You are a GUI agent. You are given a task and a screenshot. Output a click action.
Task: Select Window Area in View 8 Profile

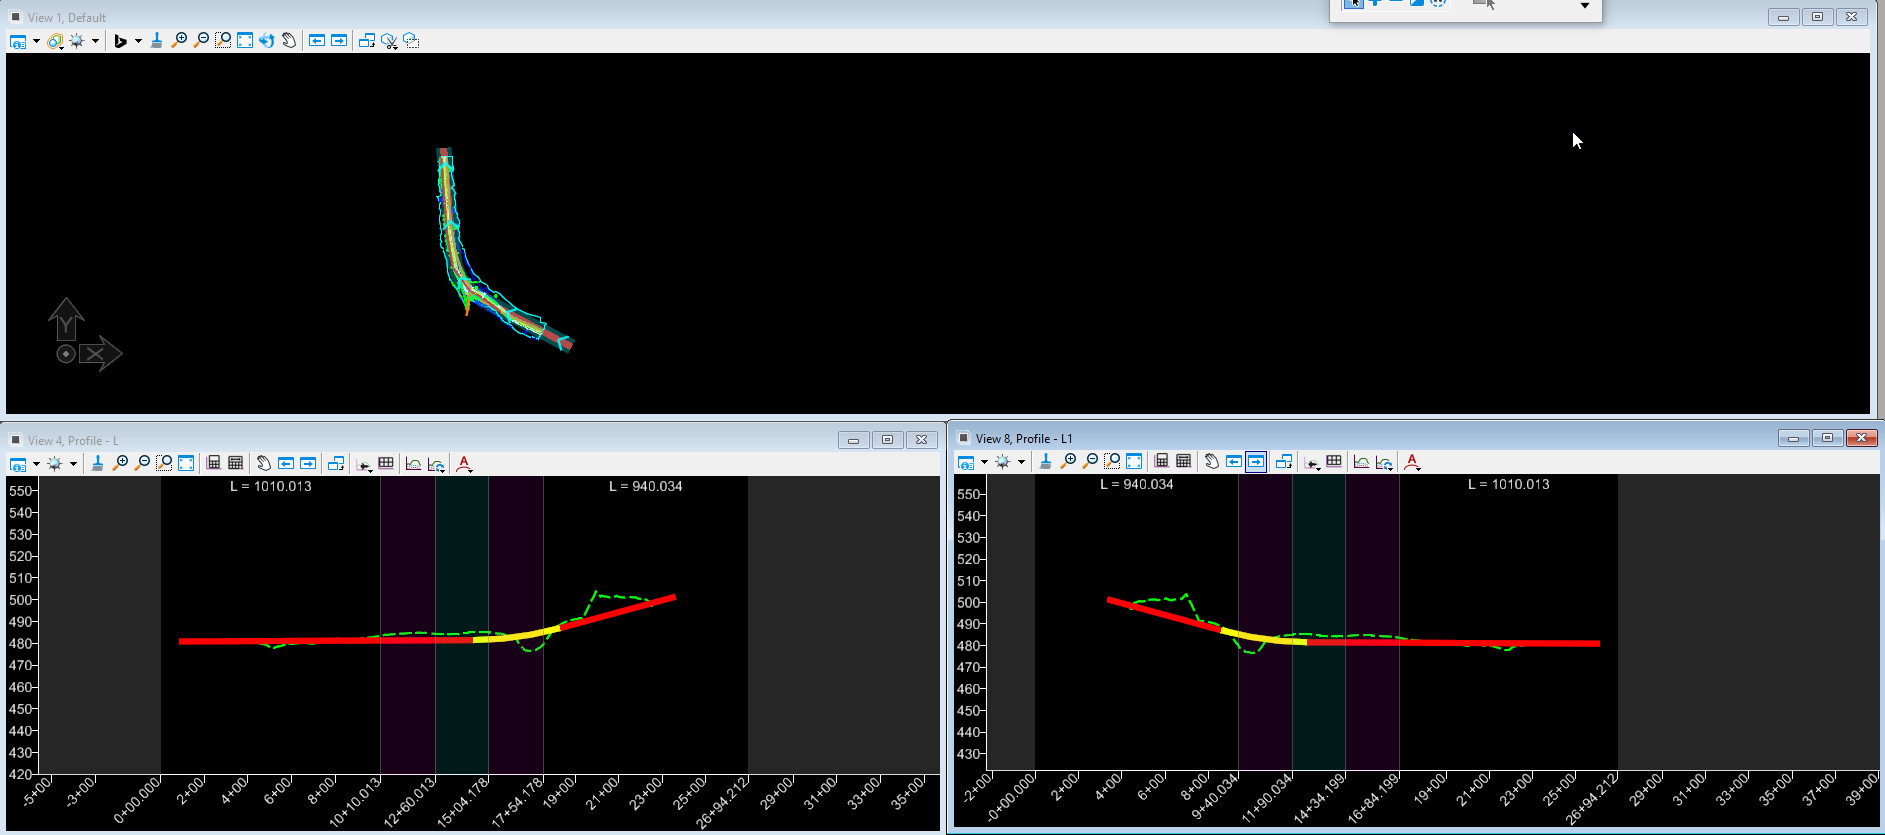1112,462
